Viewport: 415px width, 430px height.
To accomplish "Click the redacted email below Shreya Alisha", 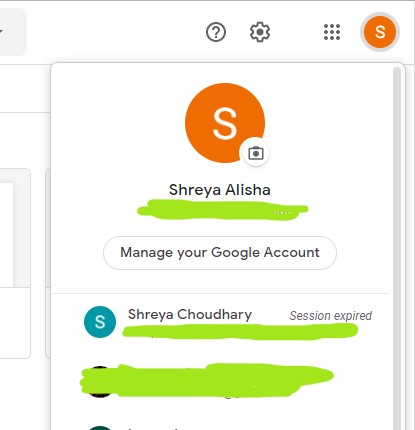I will tap(222, 210).
